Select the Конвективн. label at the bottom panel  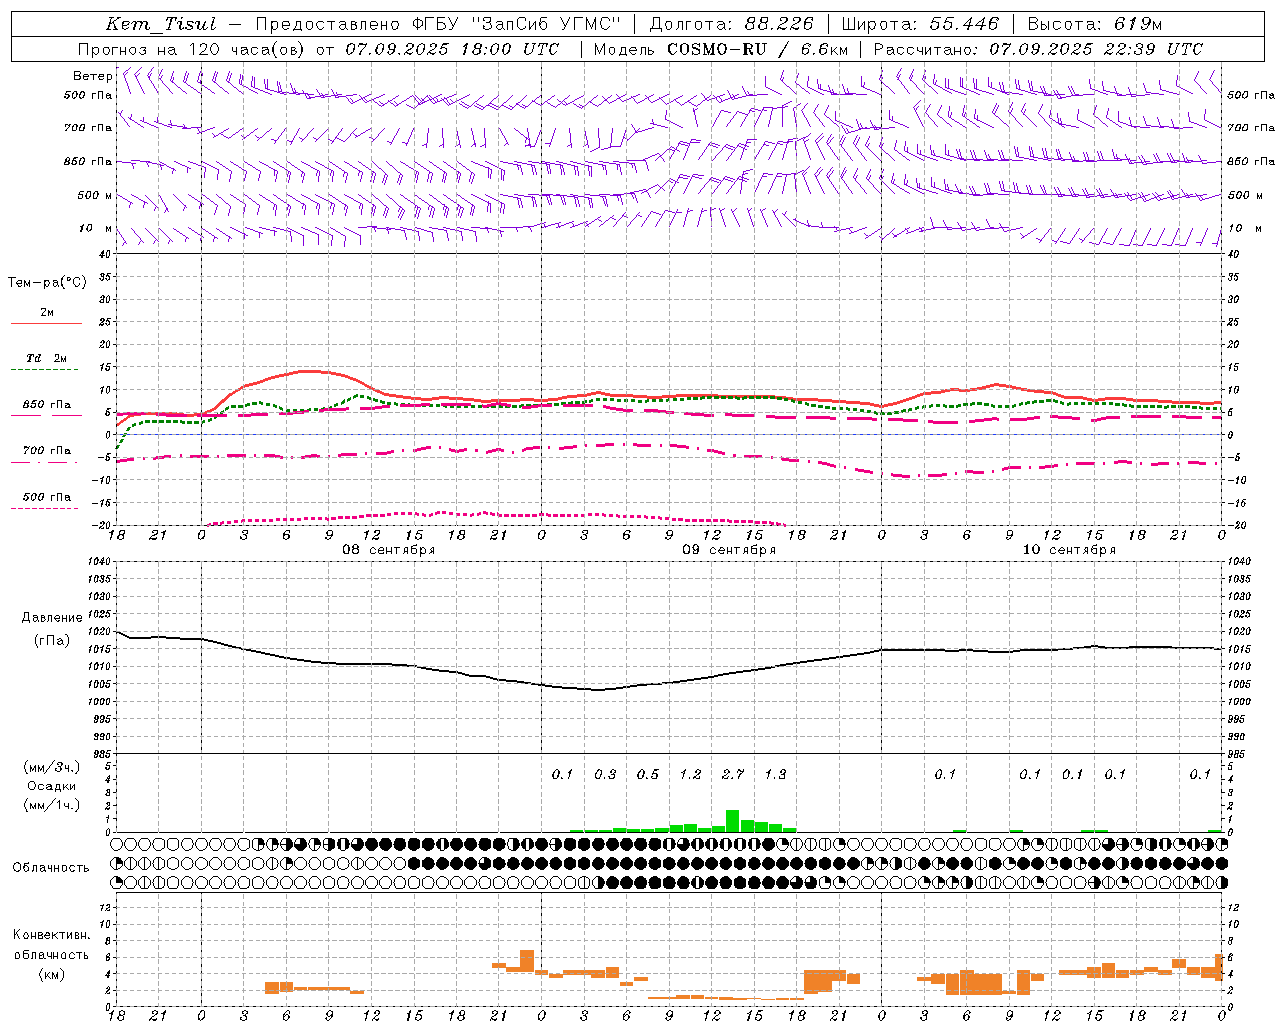coord(51,935)
